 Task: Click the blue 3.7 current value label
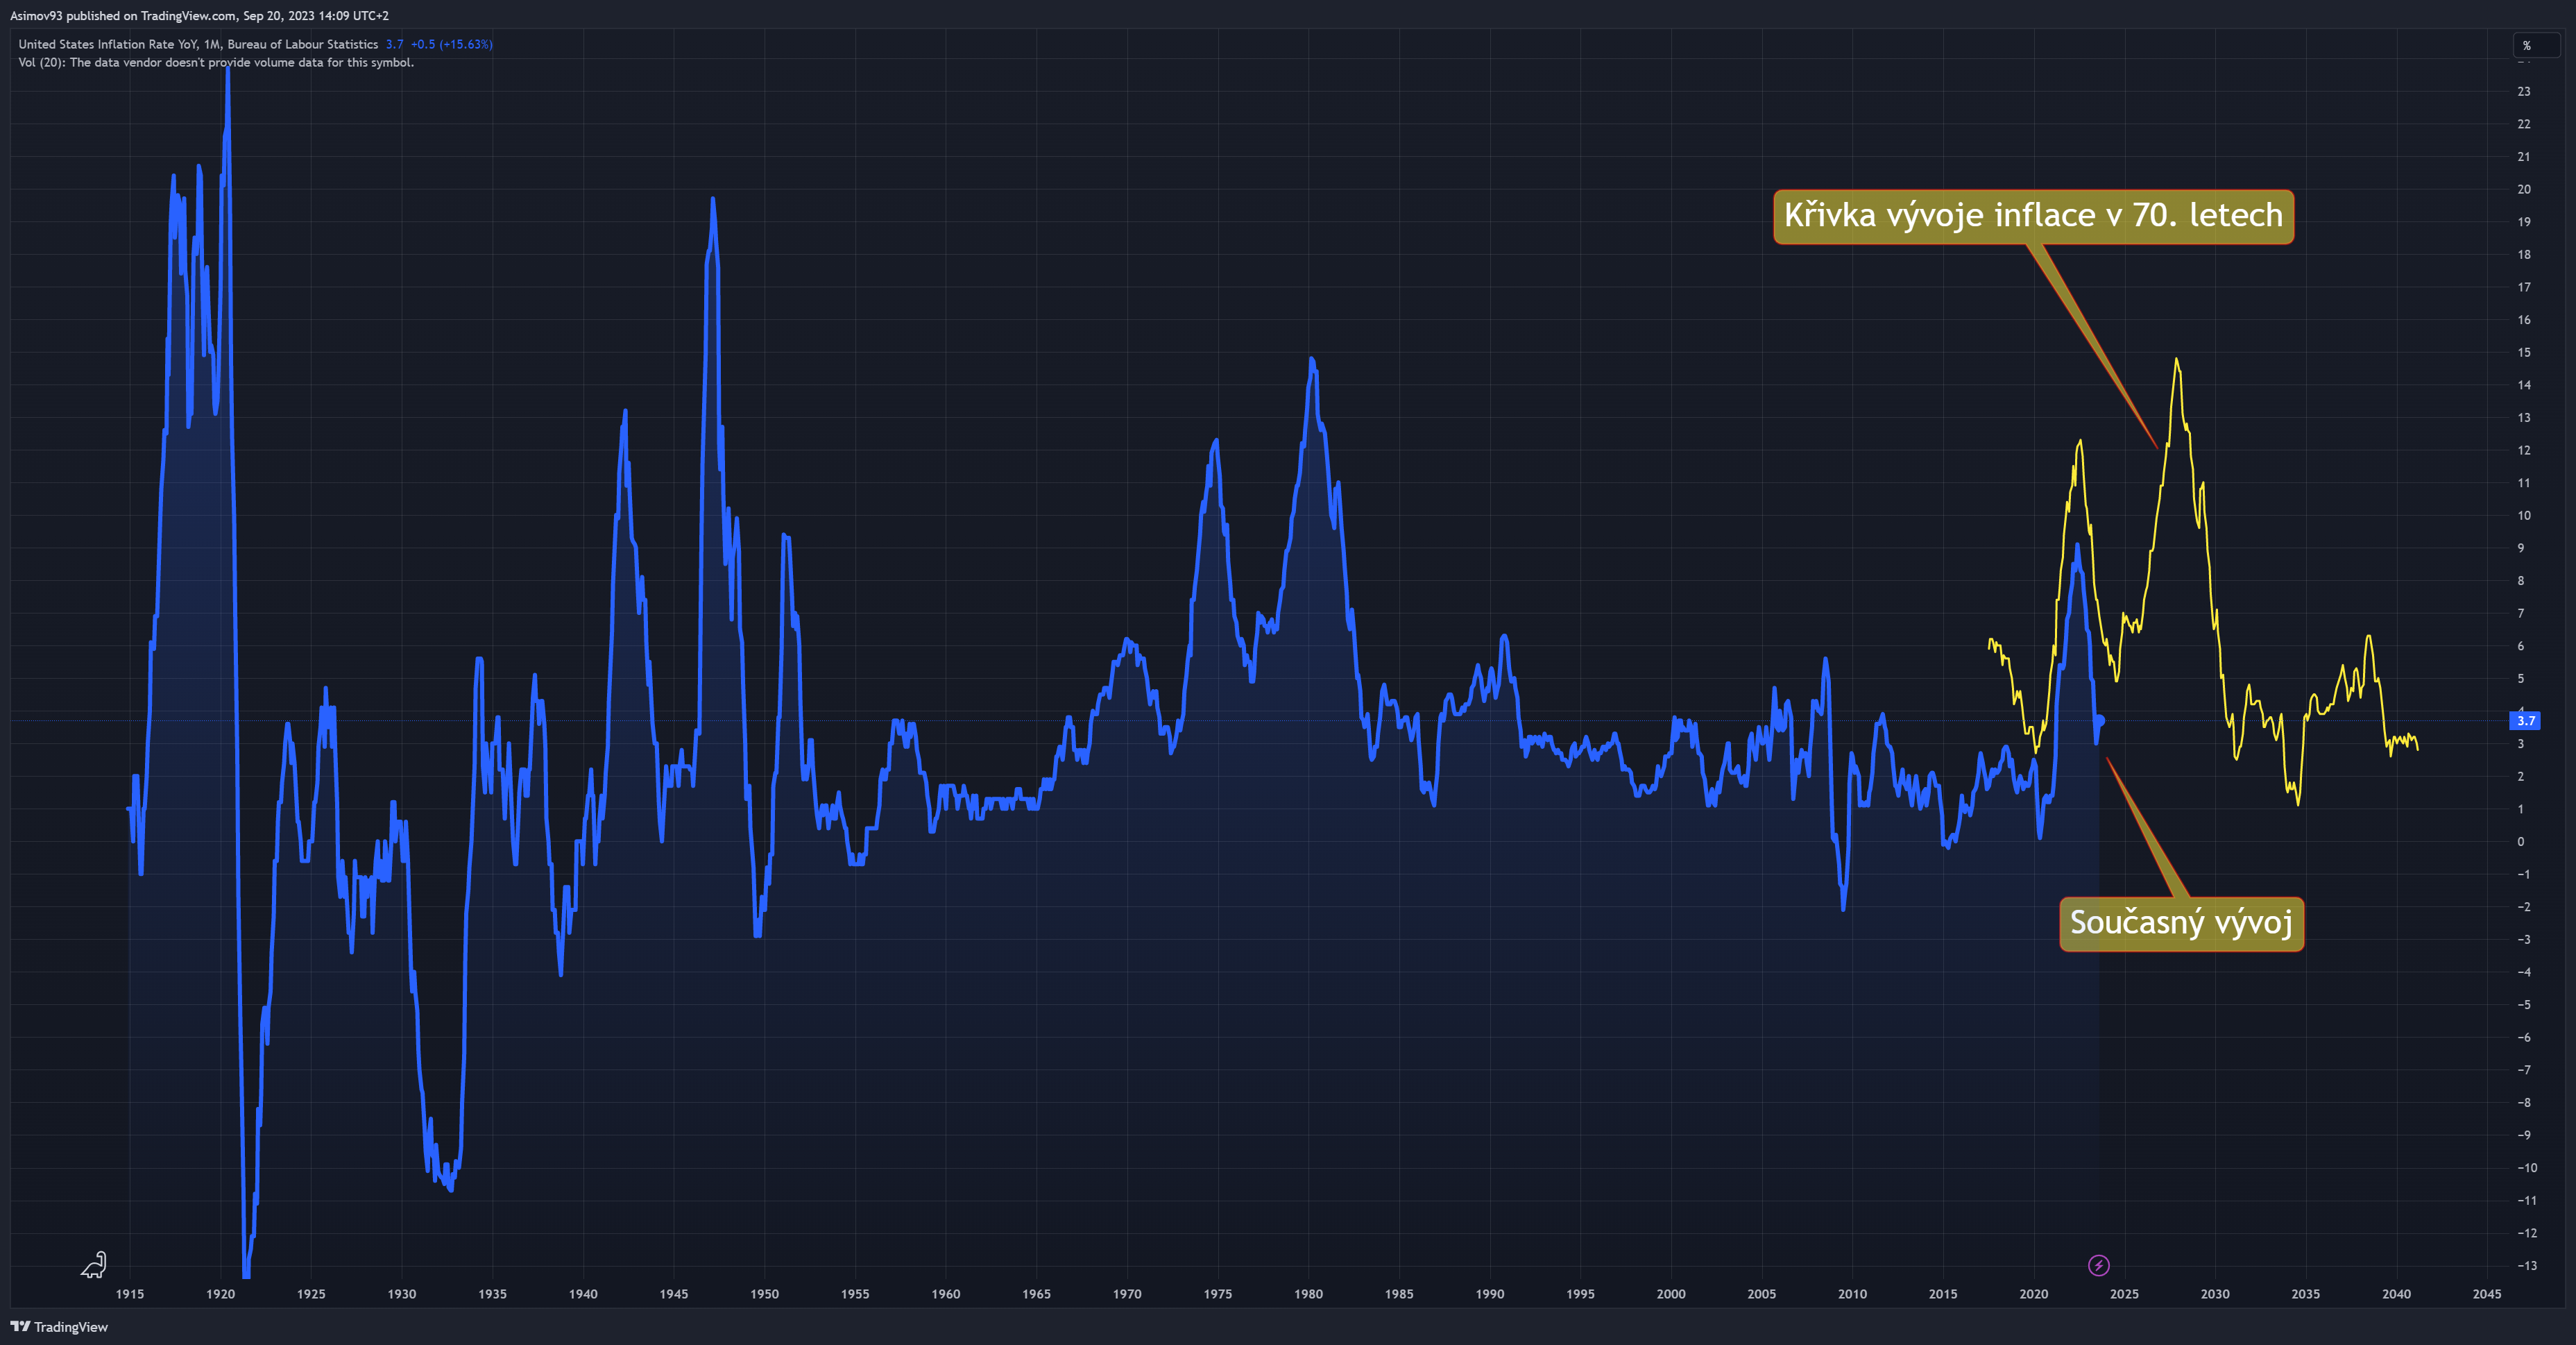click(2526, 720)
